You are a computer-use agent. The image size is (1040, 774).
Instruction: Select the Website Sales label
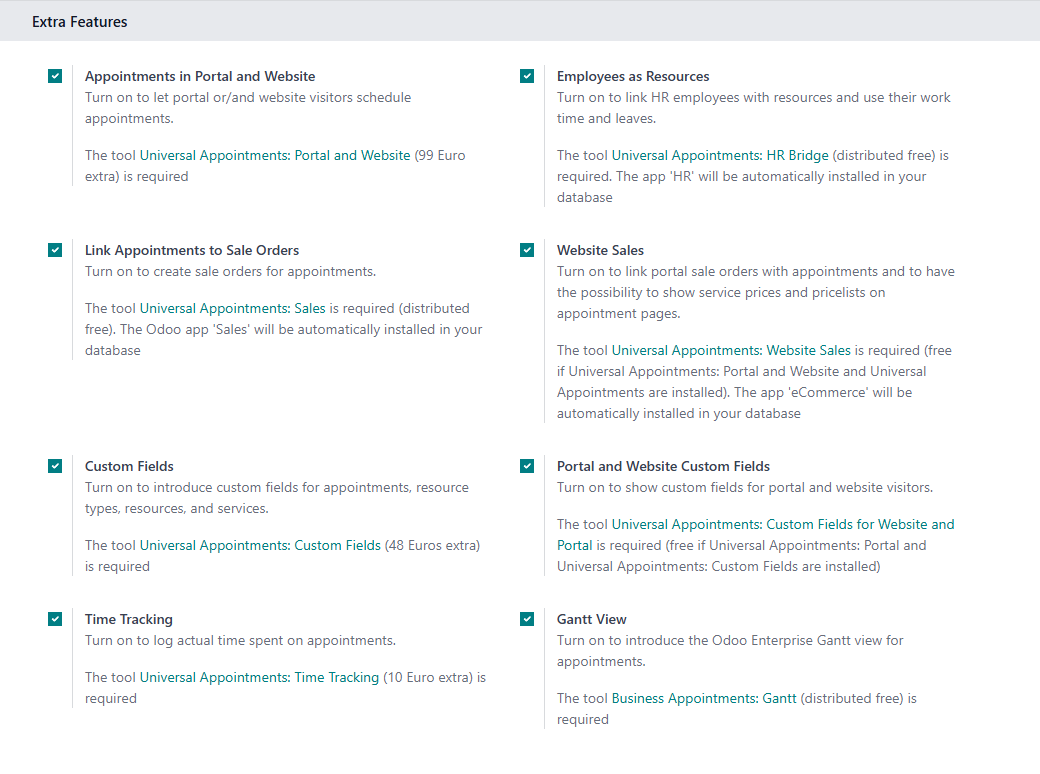coord(600,250)
